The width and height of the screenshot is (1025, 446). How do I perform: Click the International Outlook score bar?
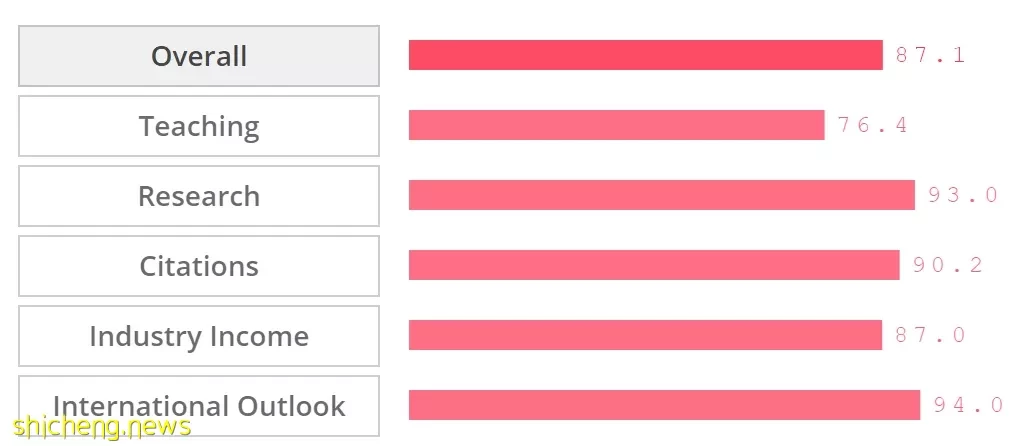point(664,405)
